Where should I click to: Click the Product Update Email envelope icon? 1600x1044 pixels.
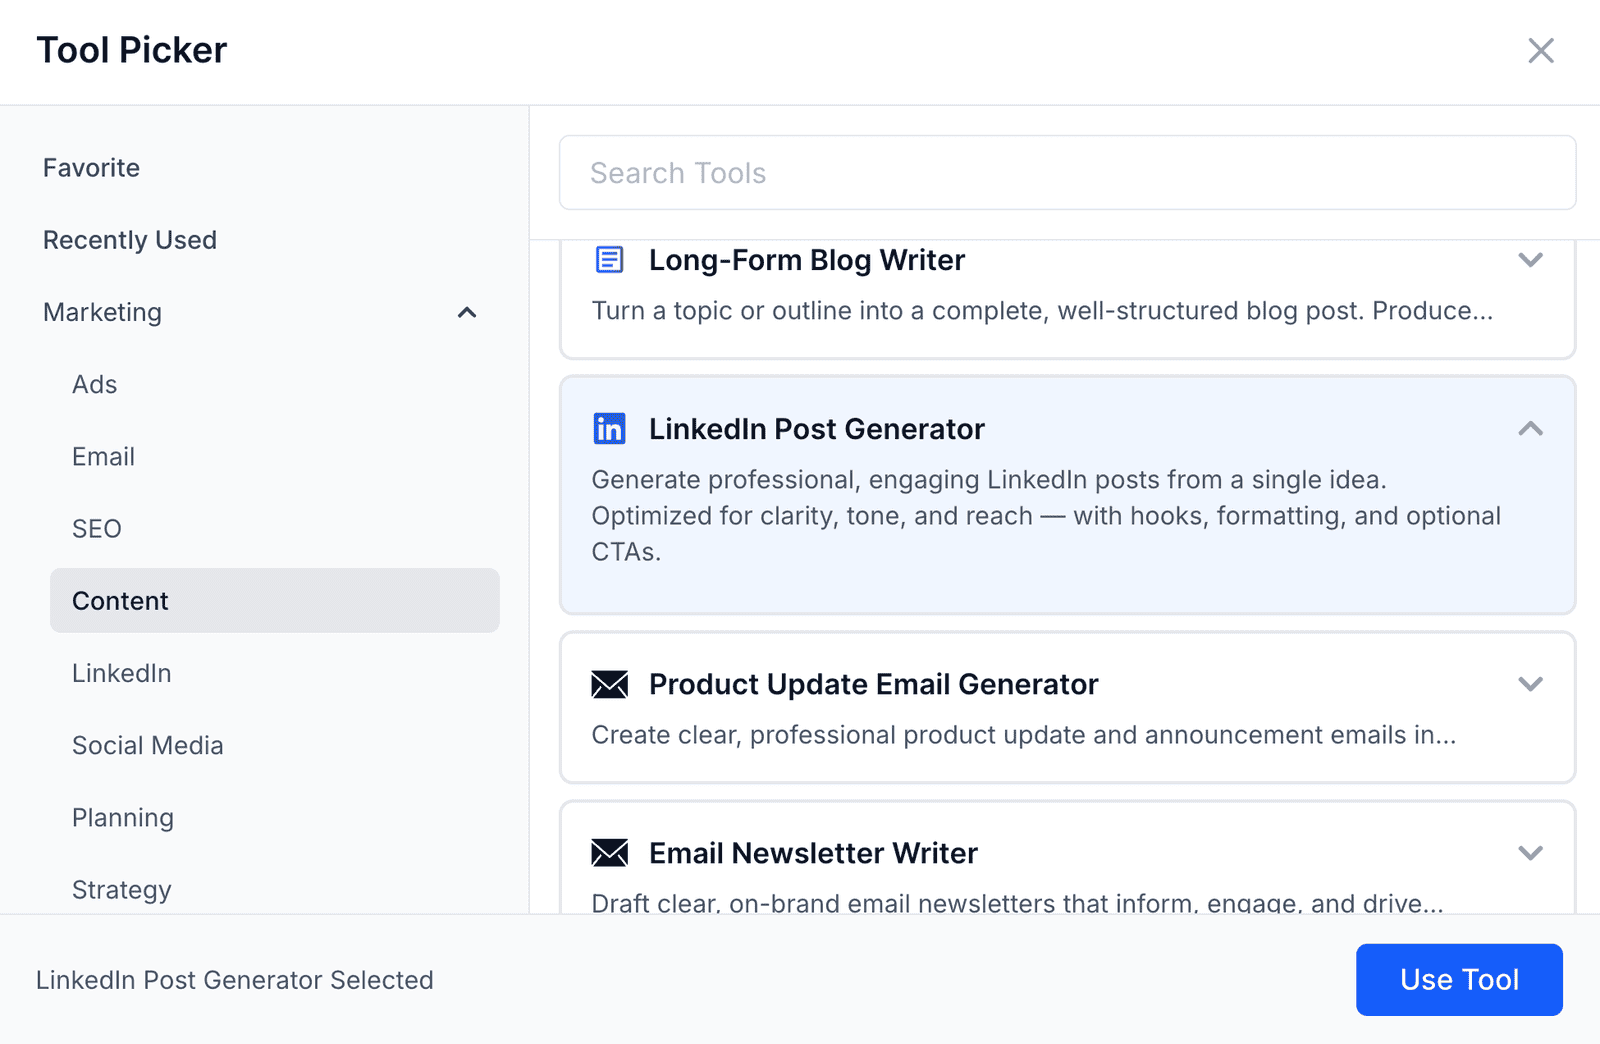click(x=609, y=685)
